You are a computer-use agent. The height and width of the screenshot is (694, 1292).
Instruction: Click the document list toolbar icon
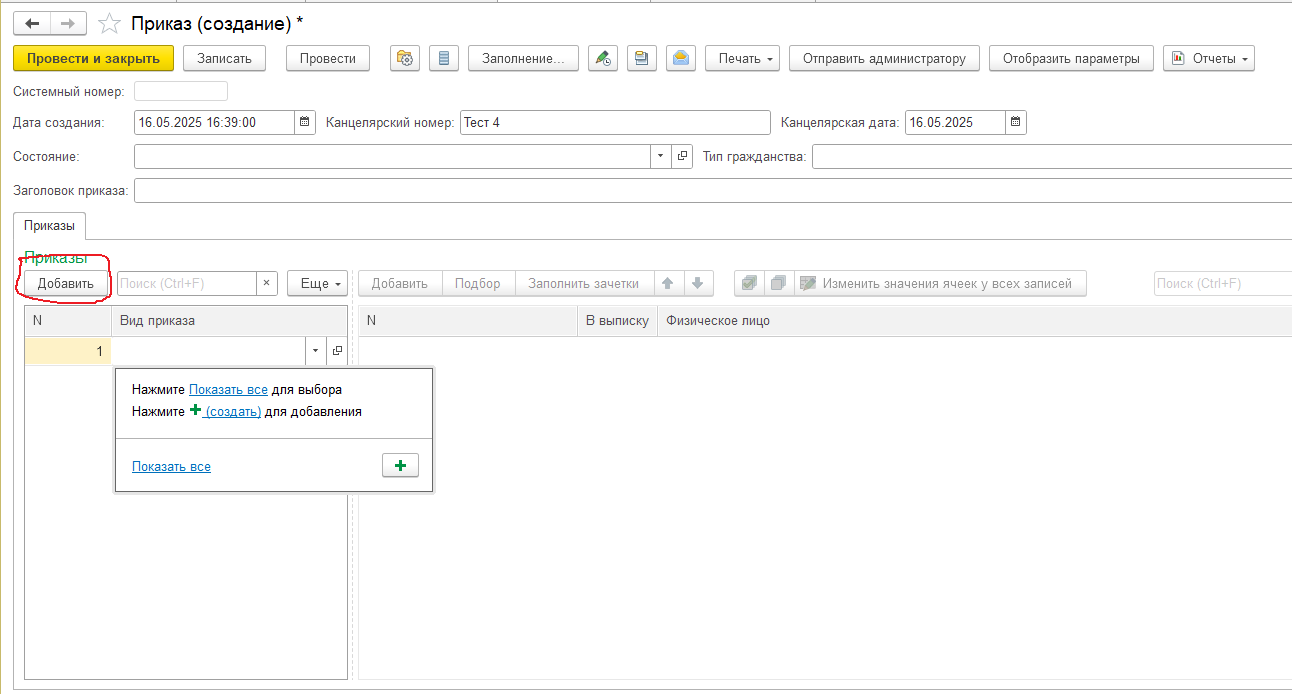[x=444, y=59]
